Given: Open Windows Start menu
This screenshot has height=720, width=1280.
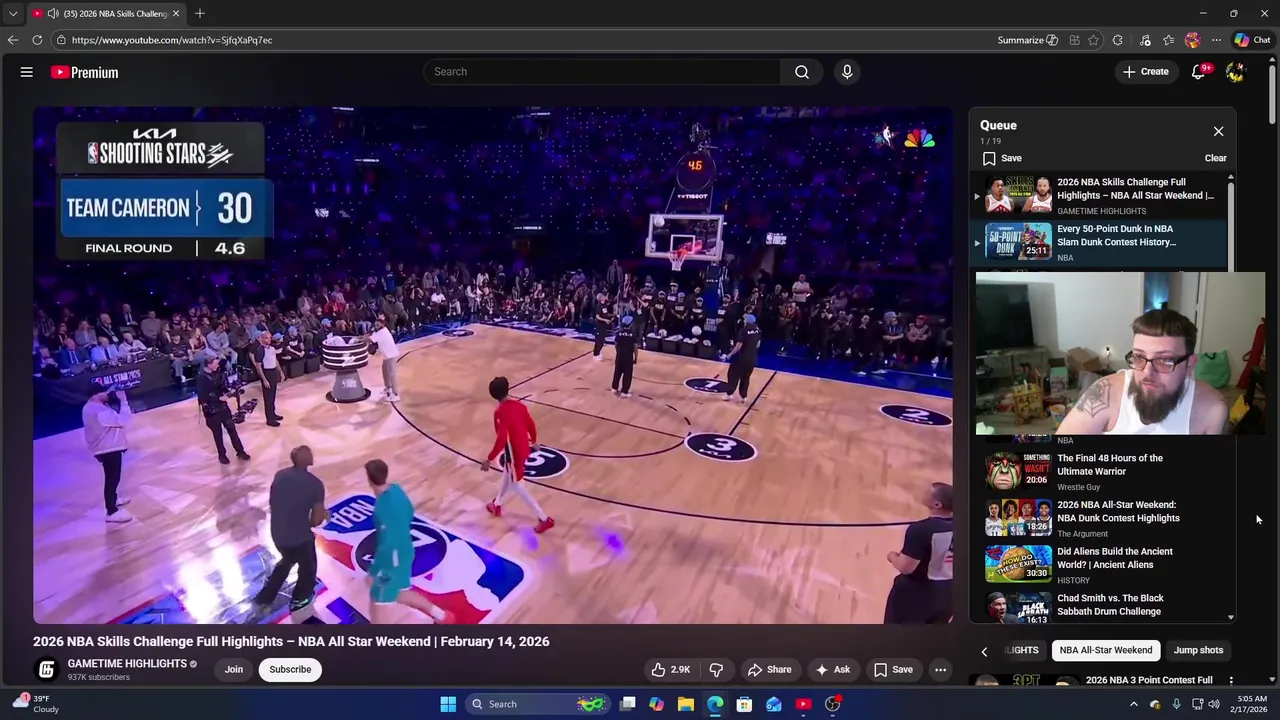Looking at the screenshot, I should (448, 704).
